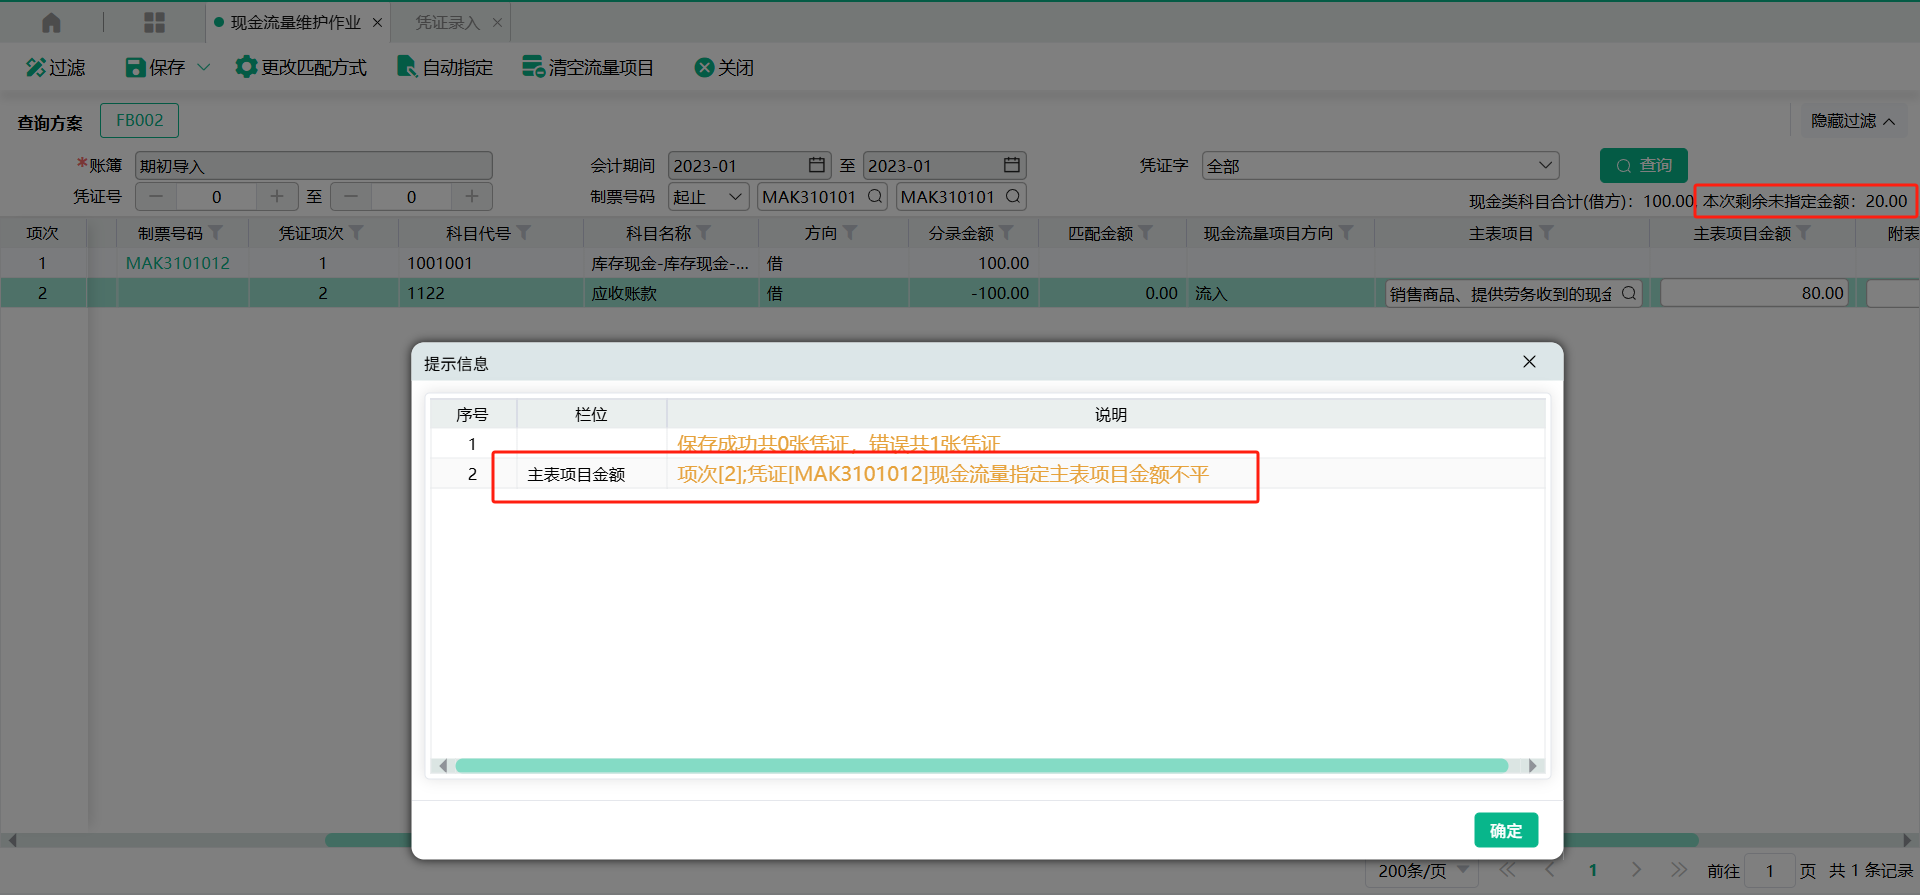Screen dimensions: 1920x895
Task: Click the dialog horizontal scrollbar
Action: (x=981, y=766)
